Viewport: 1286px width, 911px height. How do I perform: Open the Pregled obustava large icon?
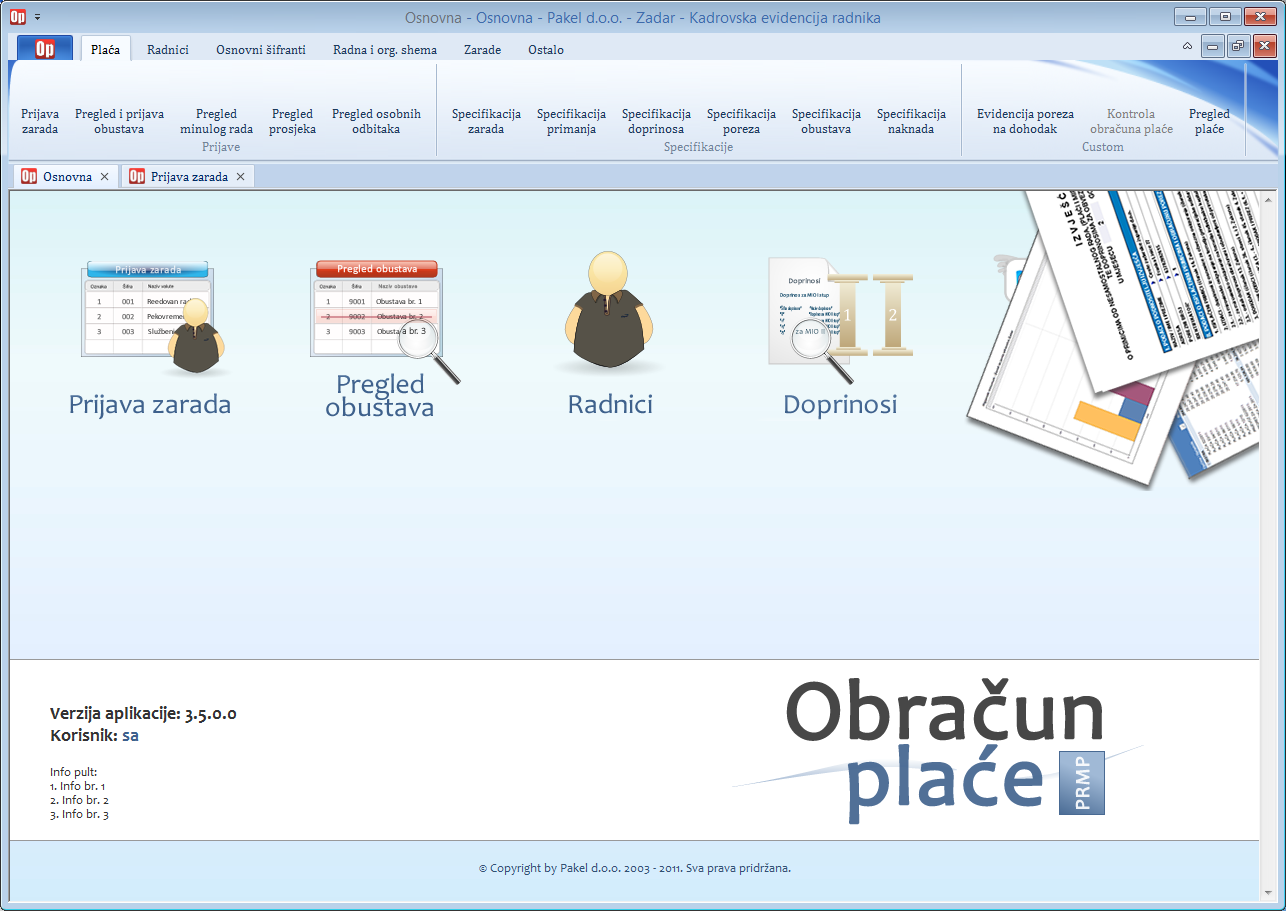[x=385, y=322]
